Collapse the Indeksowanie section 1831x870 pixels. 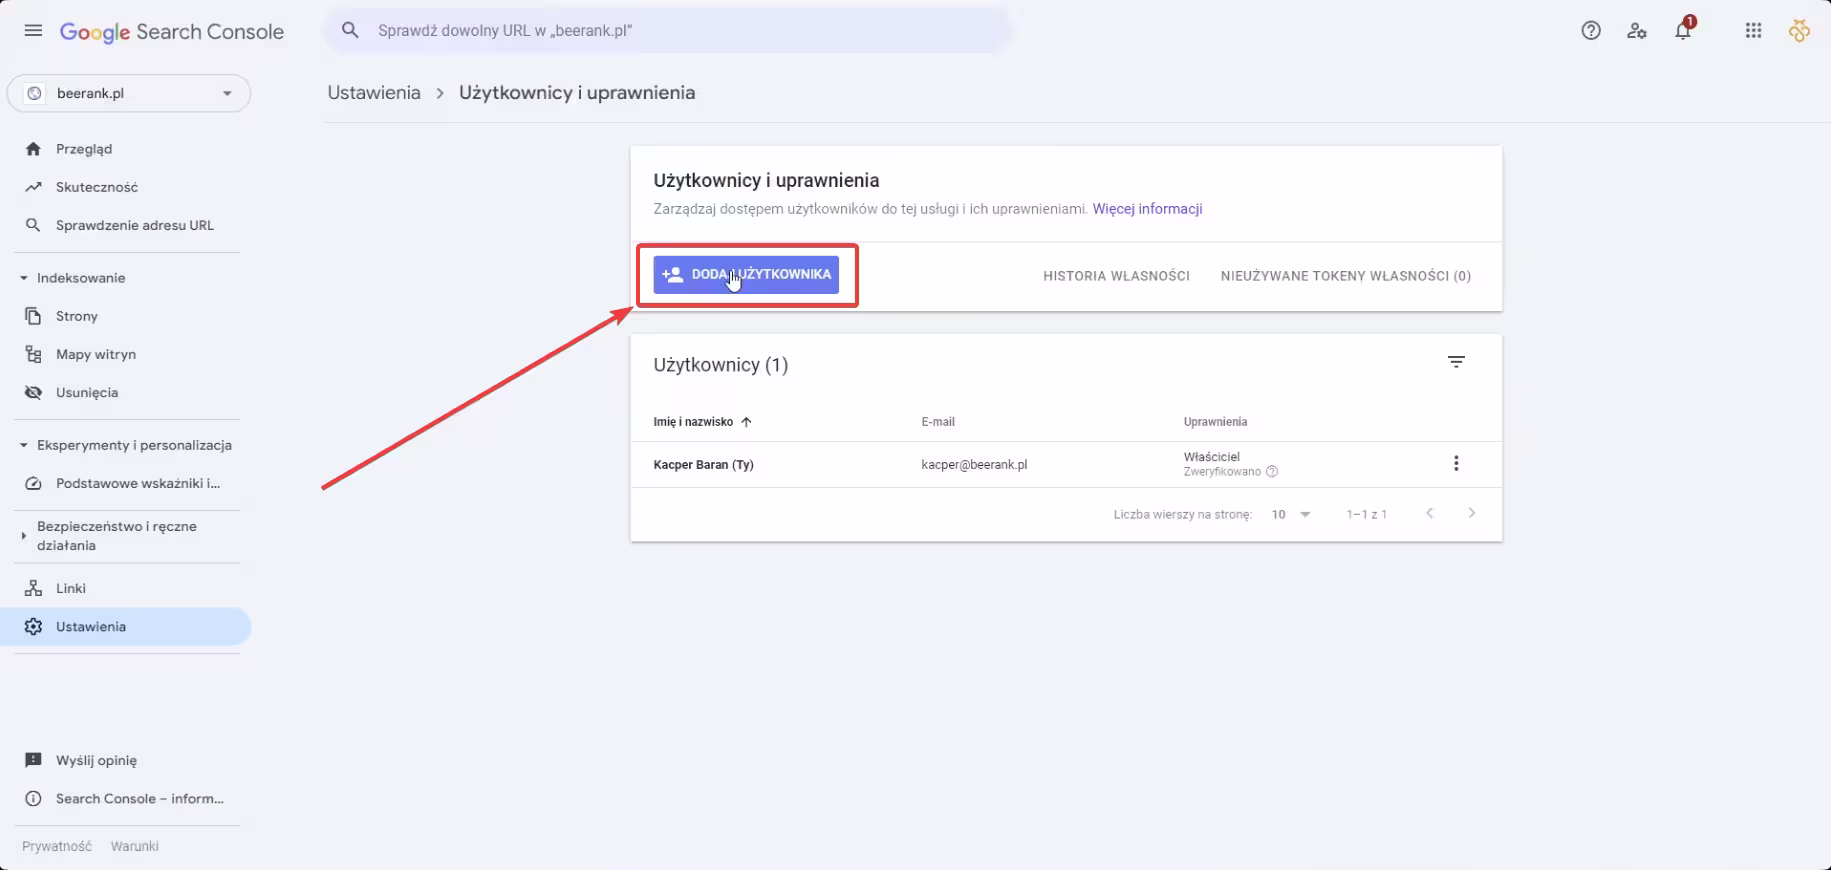[24, 278]
